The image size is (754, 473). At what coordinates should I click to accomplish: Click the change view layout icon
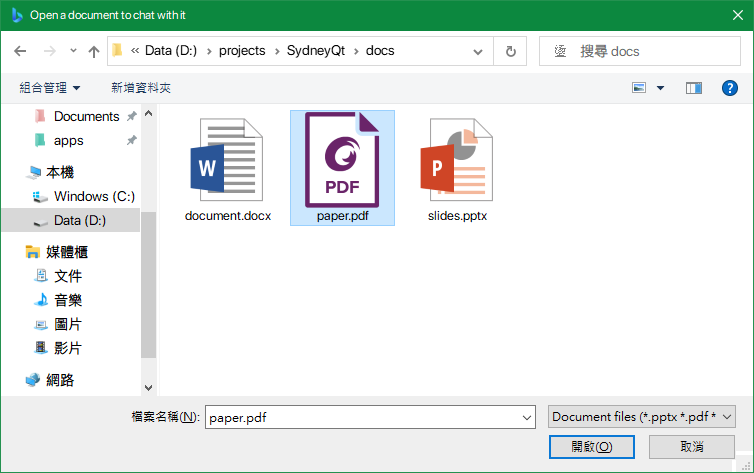[x=640, y=88]
